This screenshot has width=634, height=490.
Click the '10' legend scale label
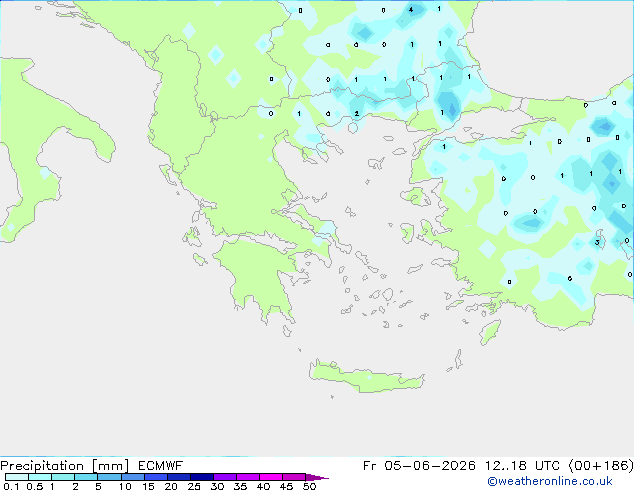pos(125,486)
